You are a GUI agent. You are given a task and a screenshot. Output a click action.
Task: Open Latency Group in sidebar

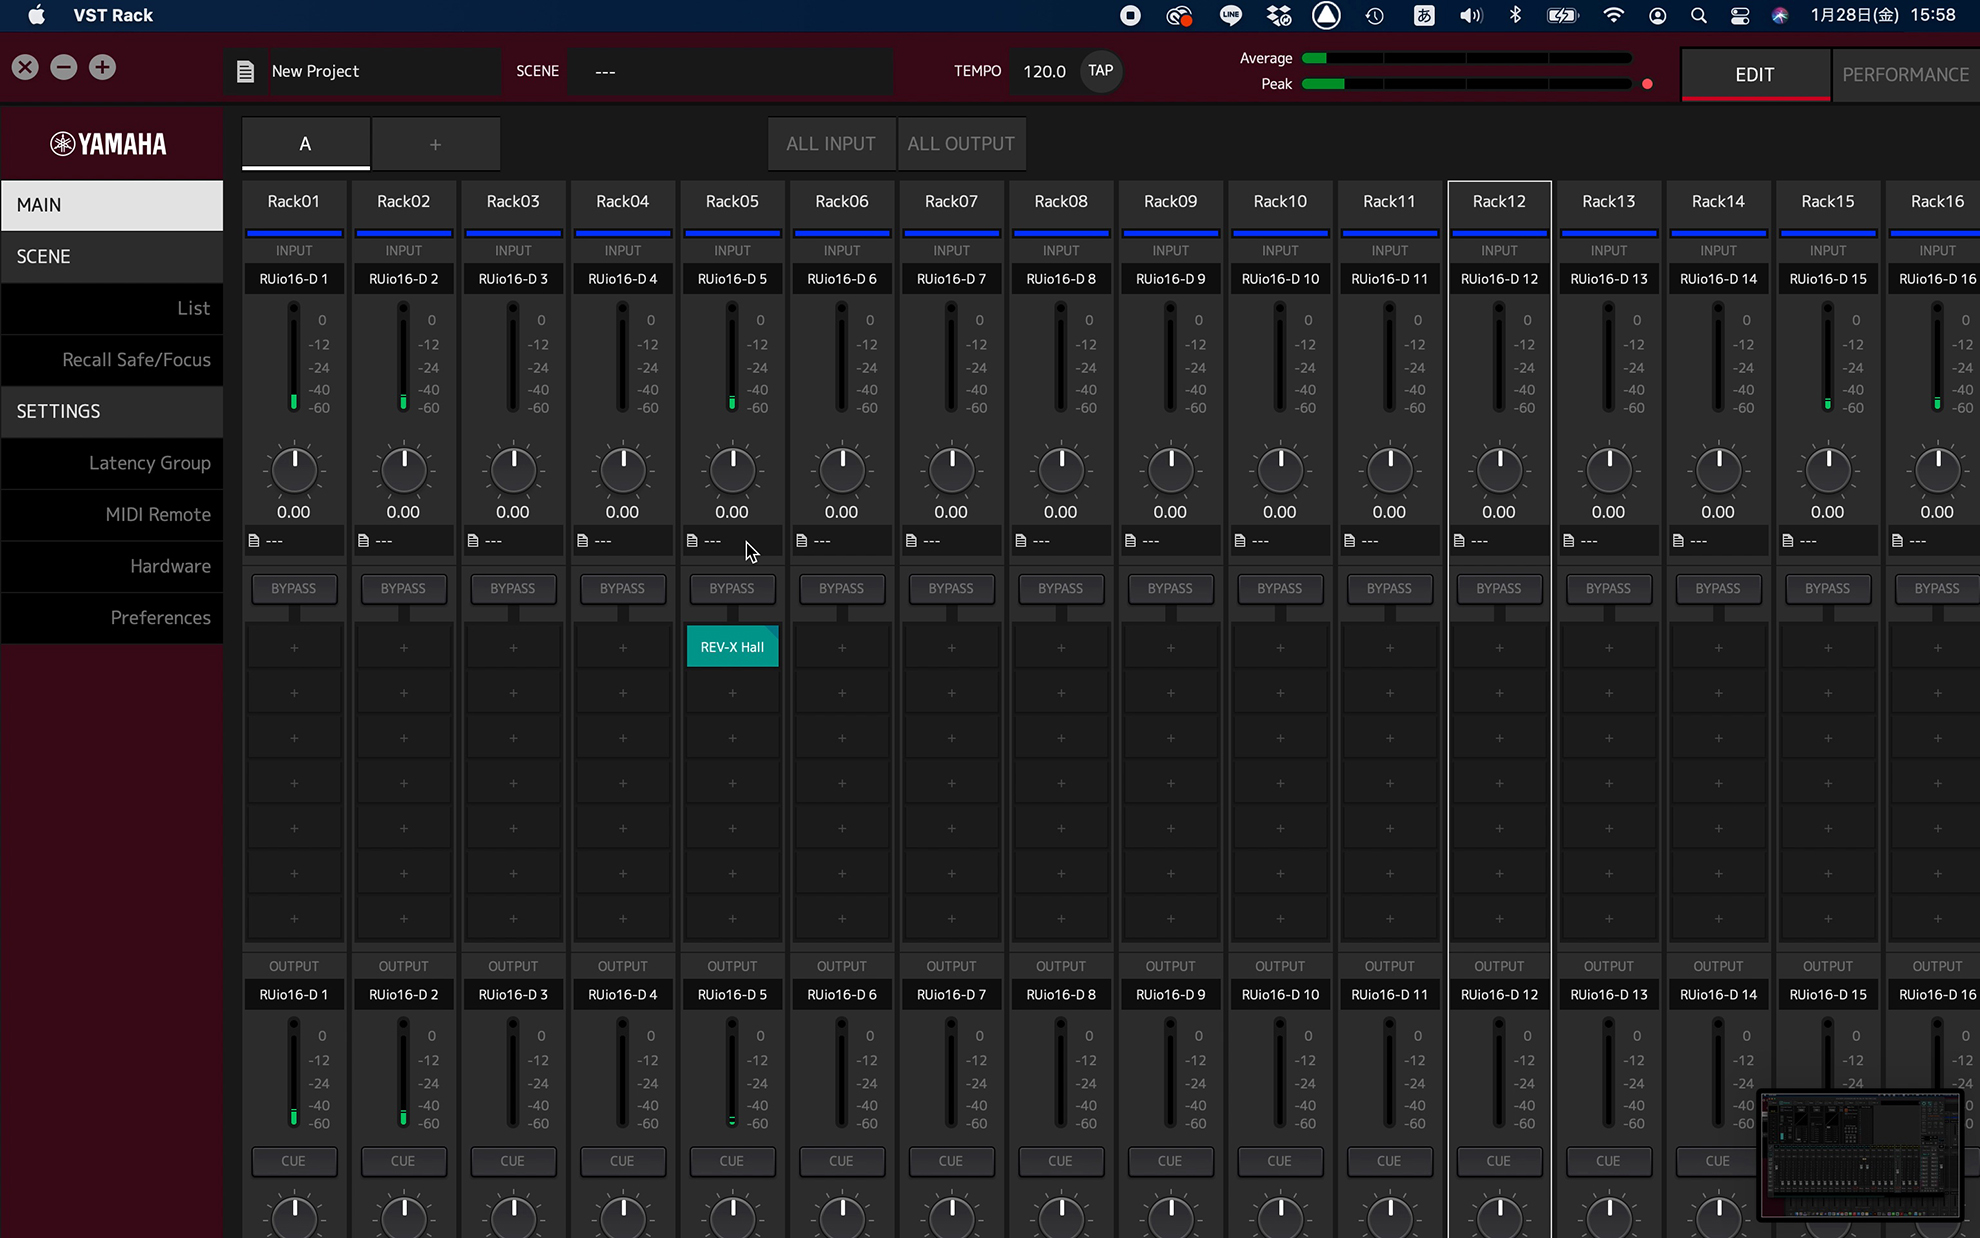click(149, 463)
